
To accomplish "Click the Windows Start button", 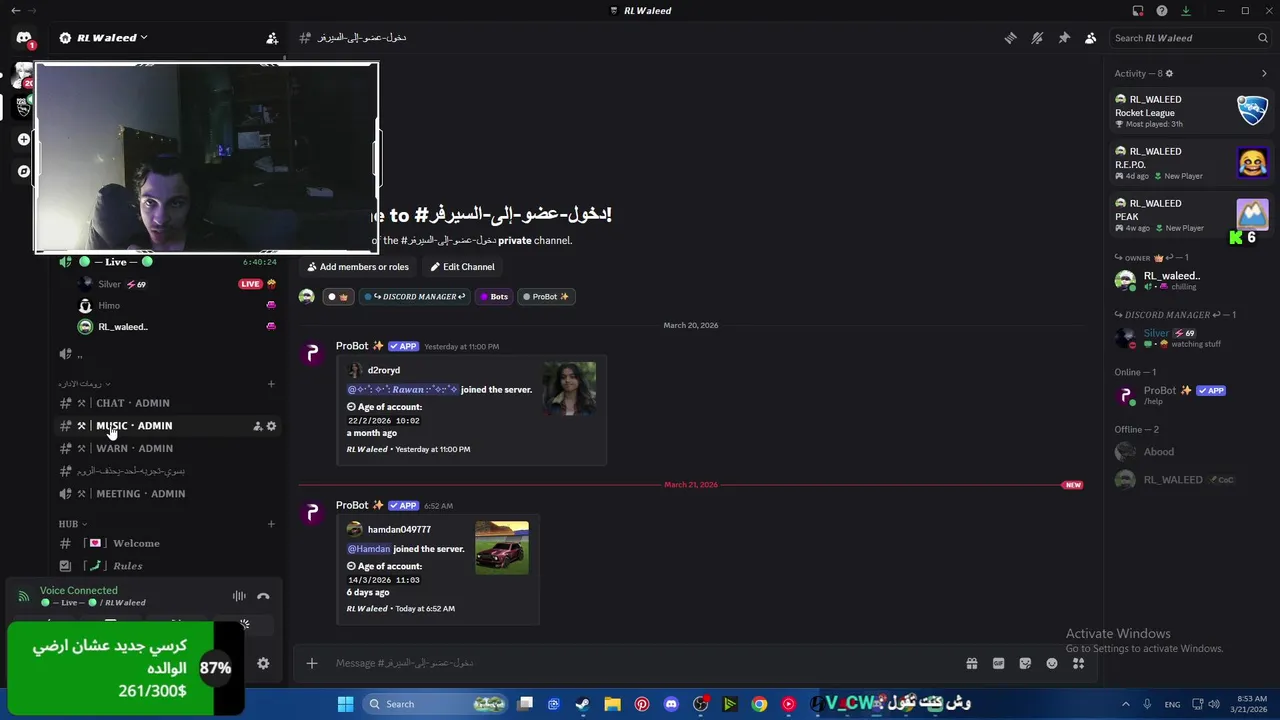I will pyautogui.click(x=345, y=704).
